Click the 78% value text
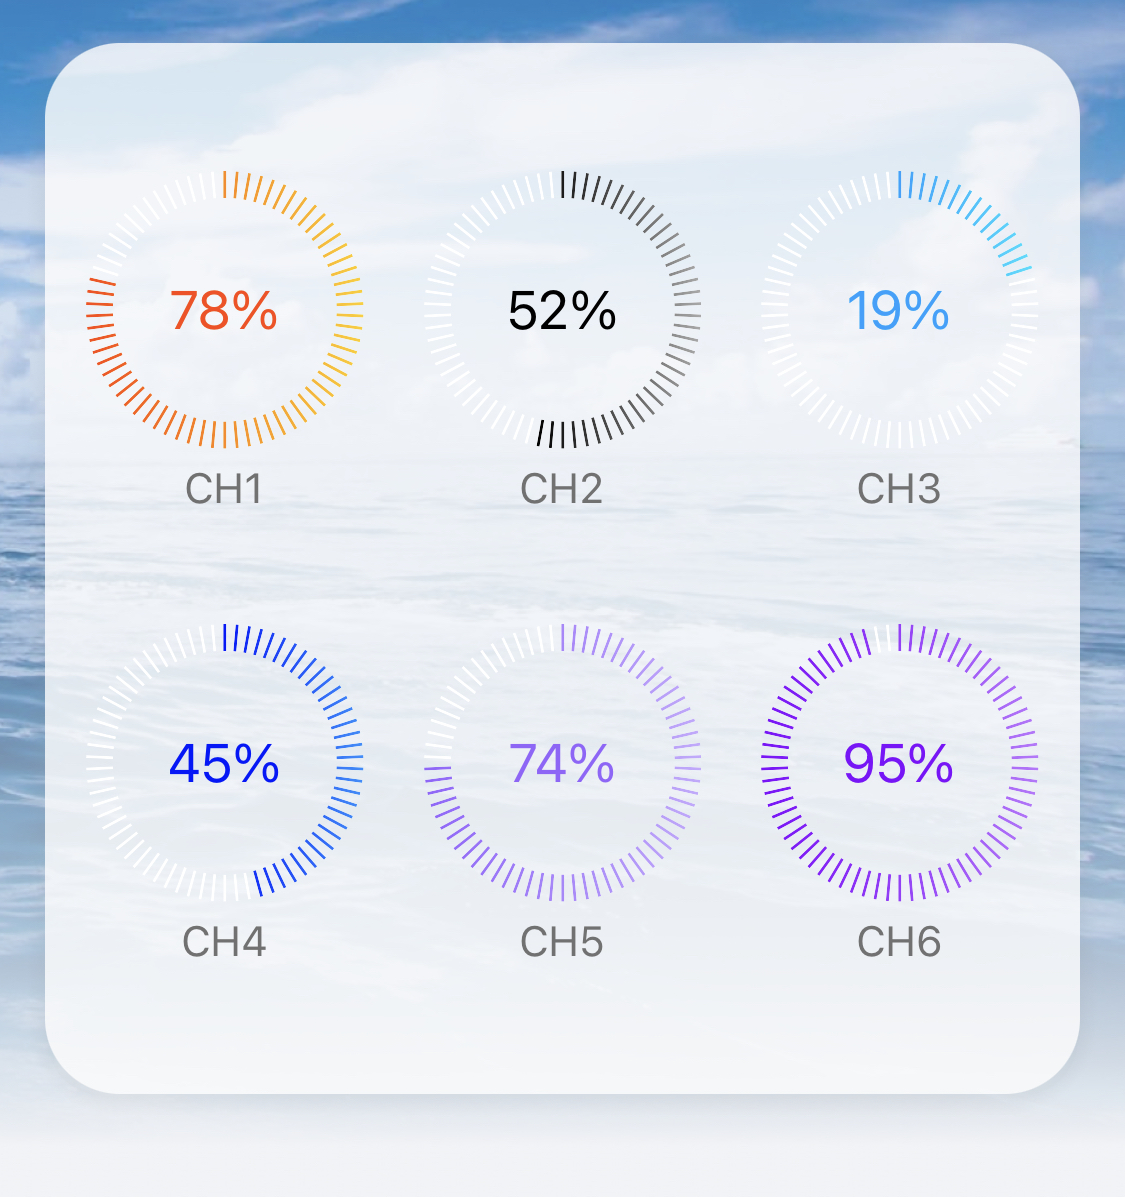The width and height of the screenshot is (1125, 1197). pyautogui.click(x=224, y=311)
